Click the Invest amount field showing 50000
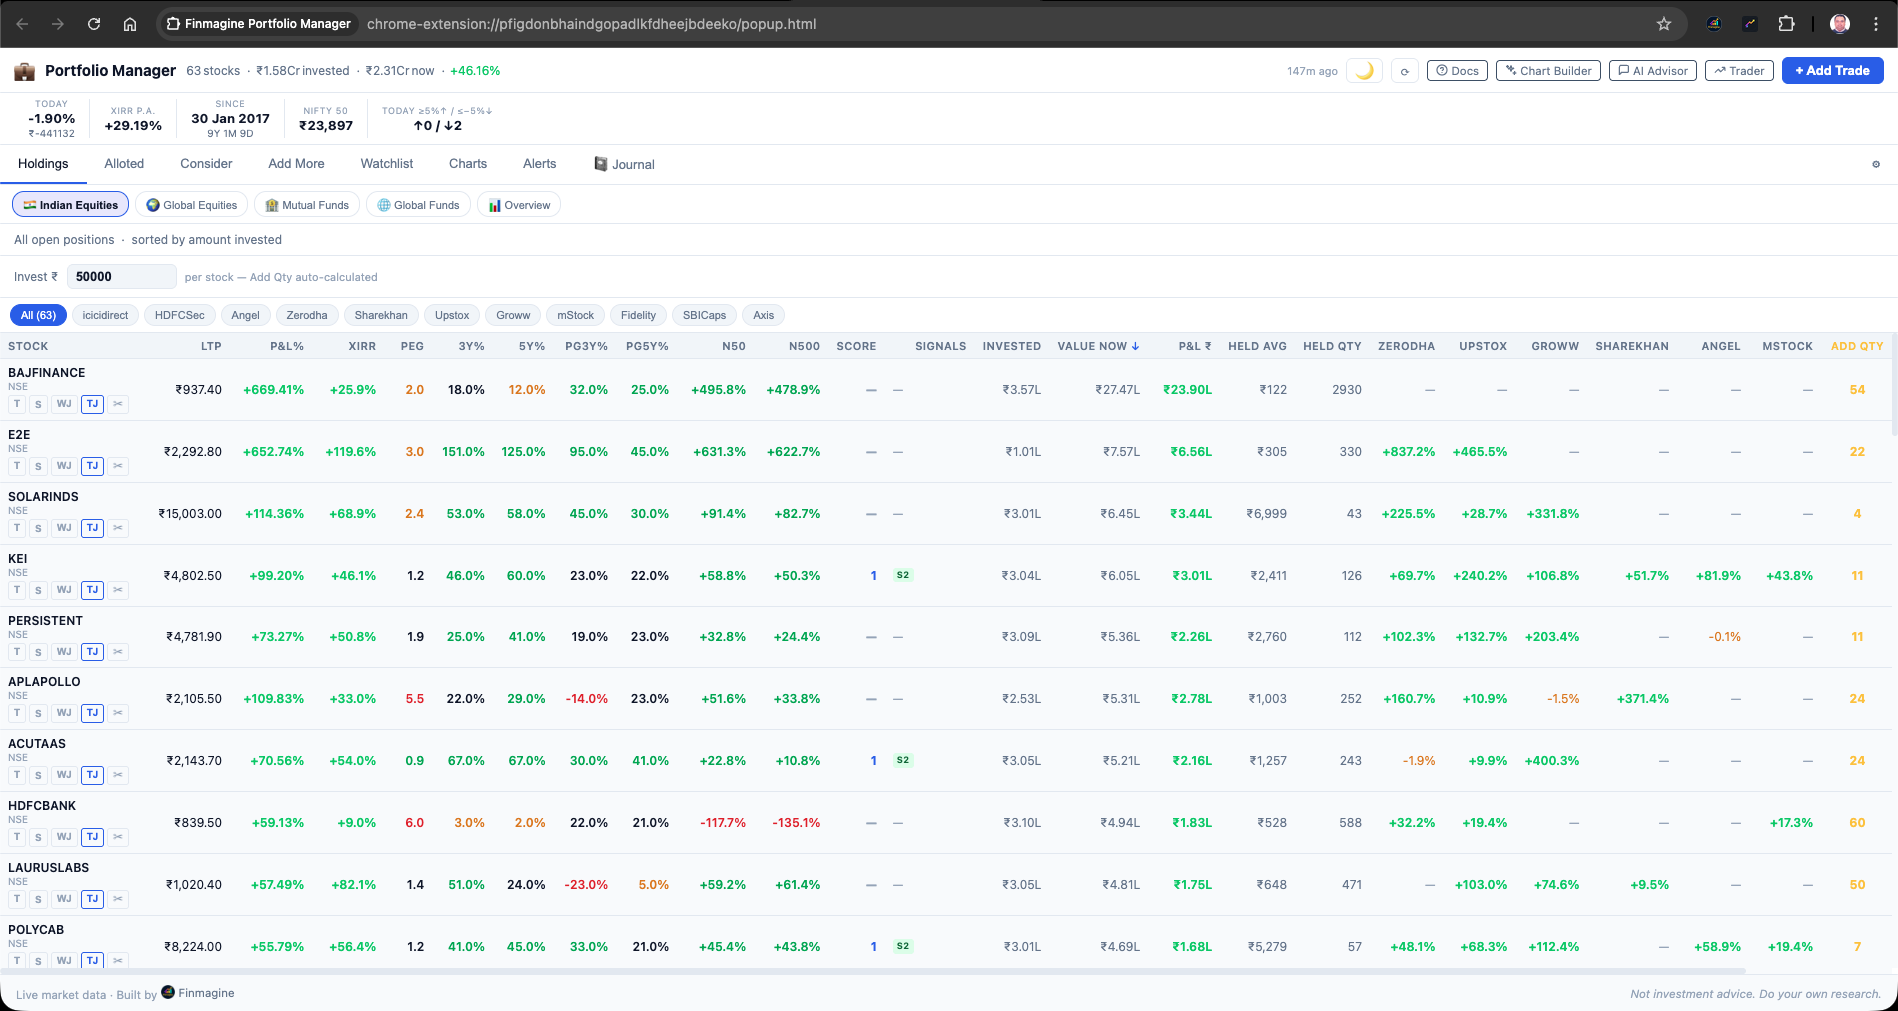1898x1011 pixels. (120, 276)
